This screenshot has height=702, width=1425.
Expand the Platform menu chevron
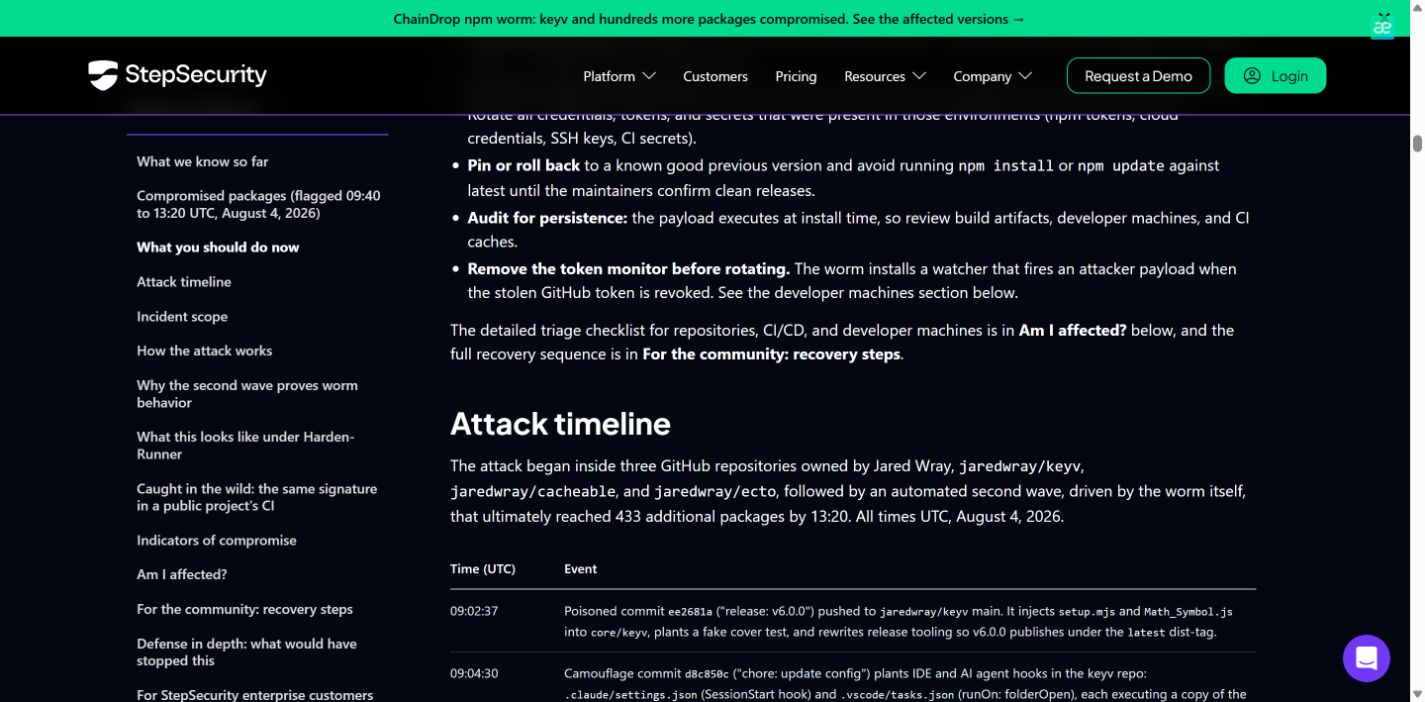point(649,76)
